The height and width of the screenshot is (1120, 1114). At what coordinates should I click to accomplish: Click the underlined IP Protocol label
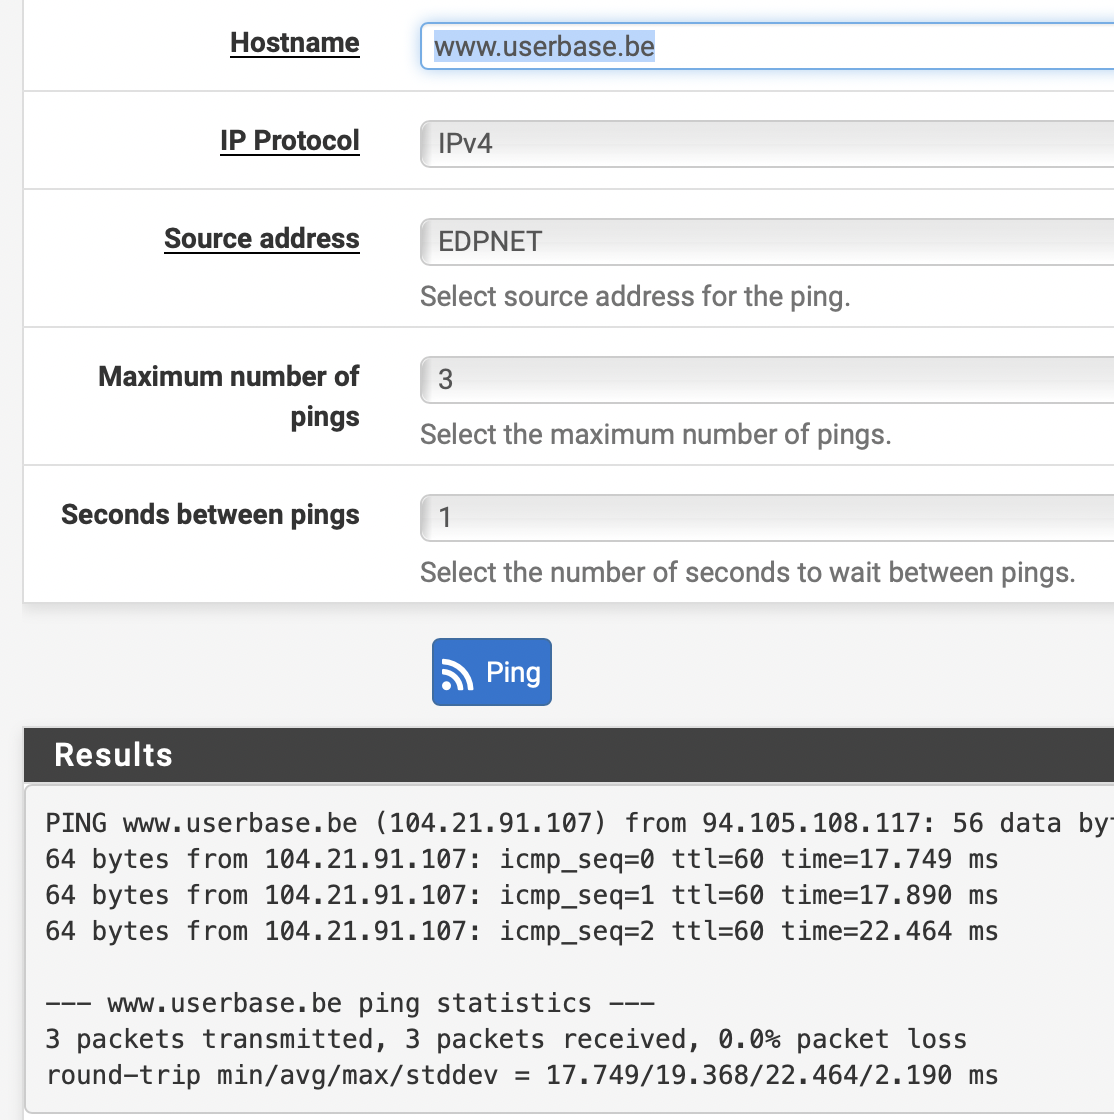pos(289,140)
